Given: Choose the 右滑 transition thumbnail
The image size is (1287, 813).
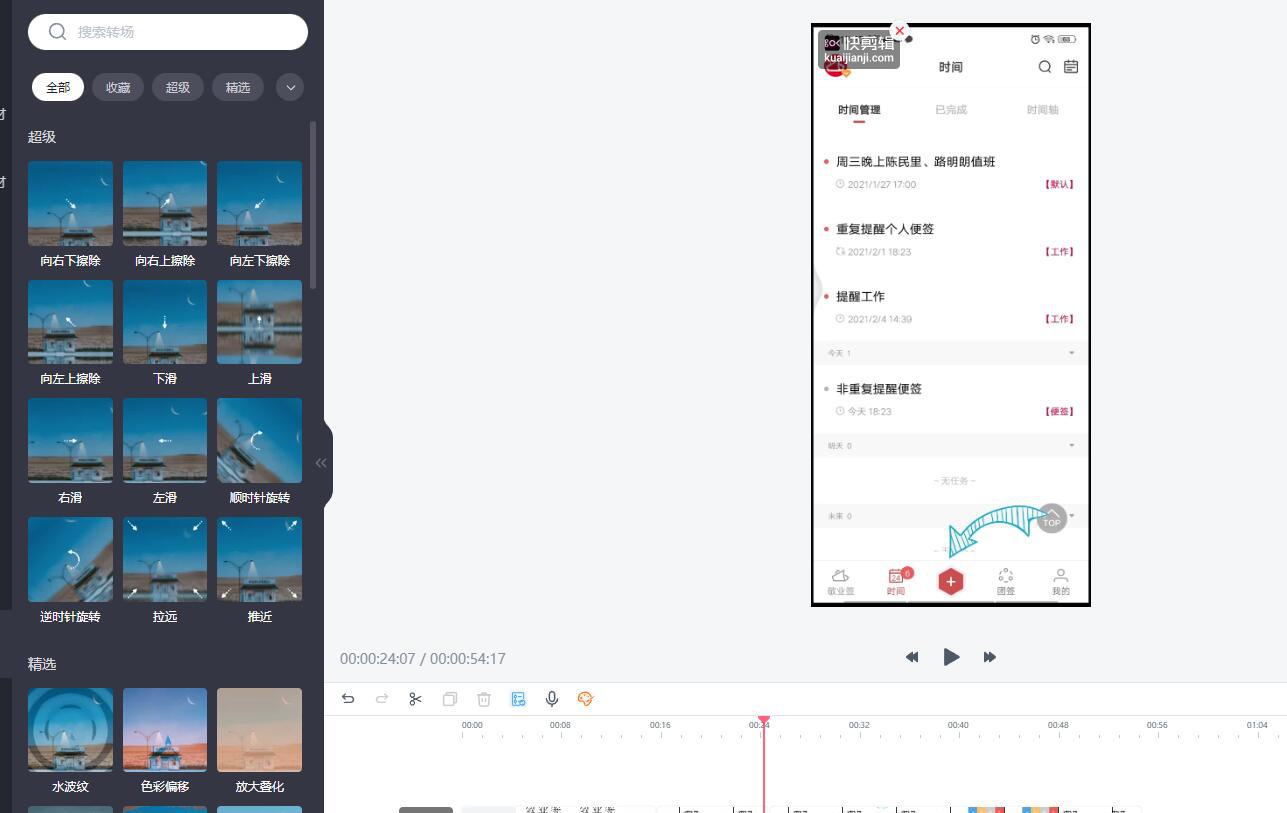Looking at the screenshot, I should (70, 440).
